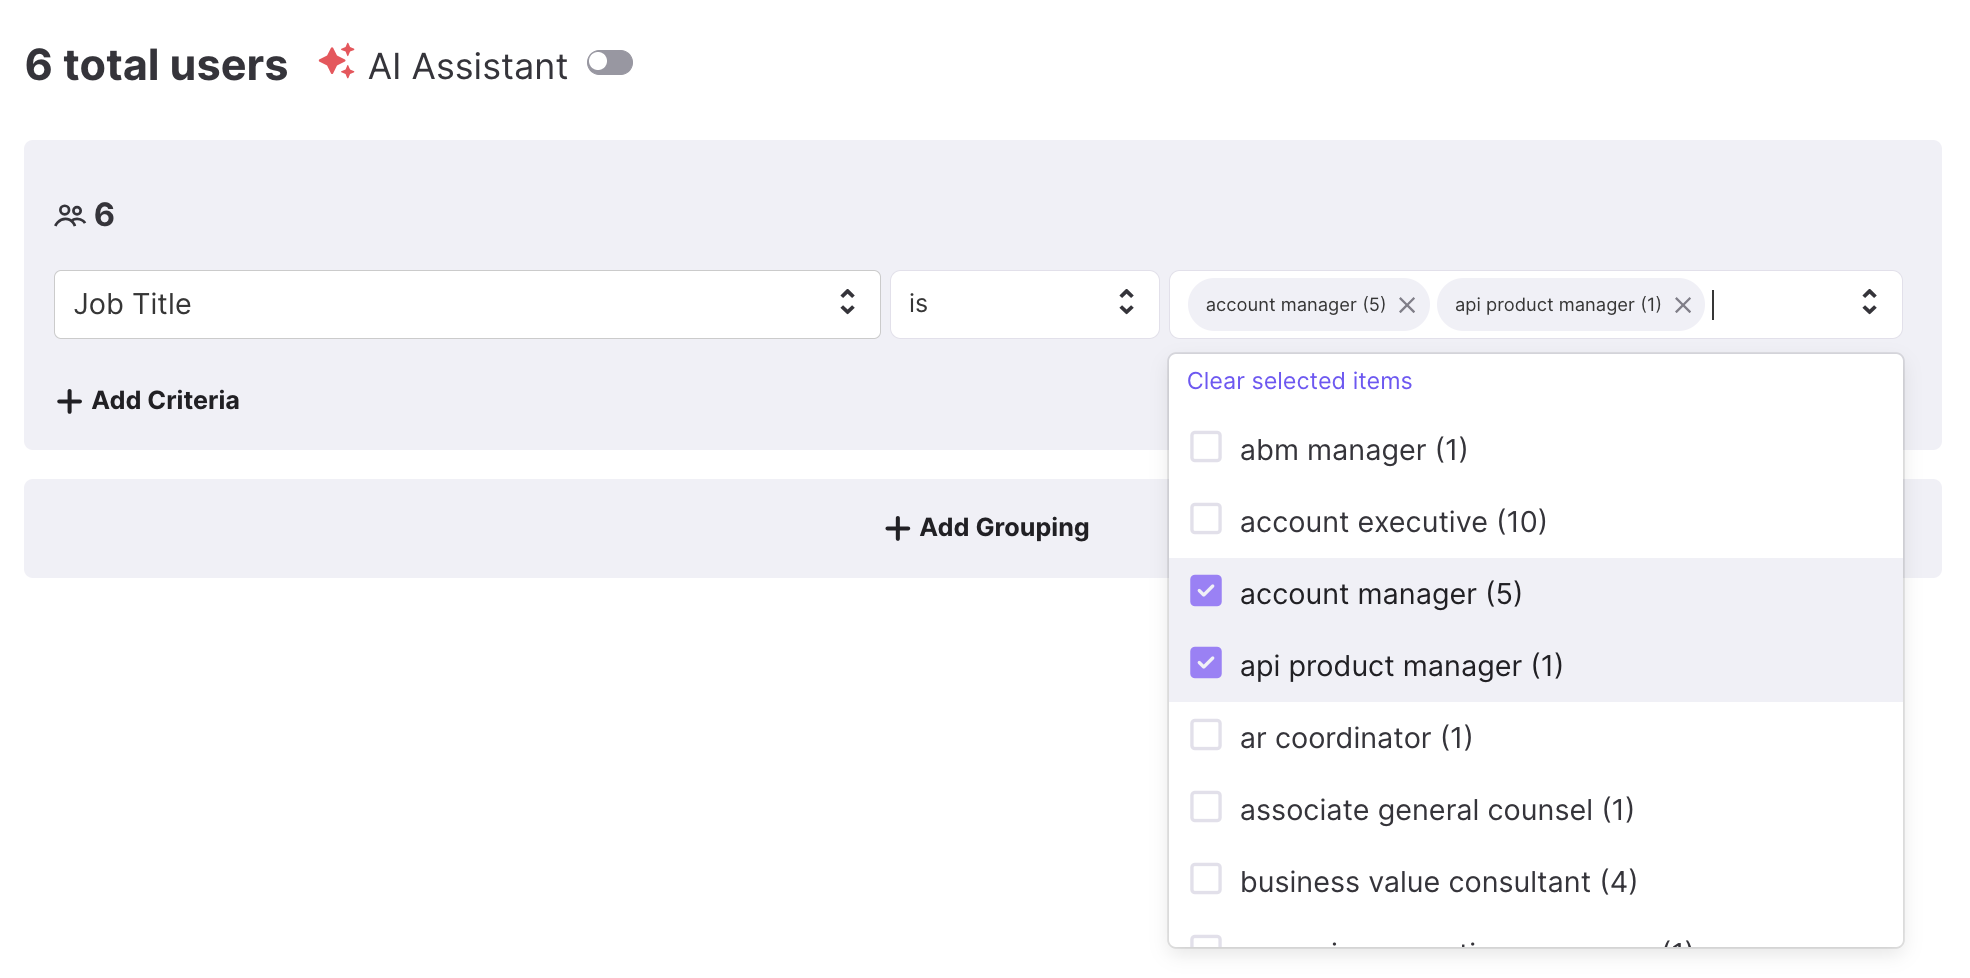Click Clear selected items link

coord(1299,381)
